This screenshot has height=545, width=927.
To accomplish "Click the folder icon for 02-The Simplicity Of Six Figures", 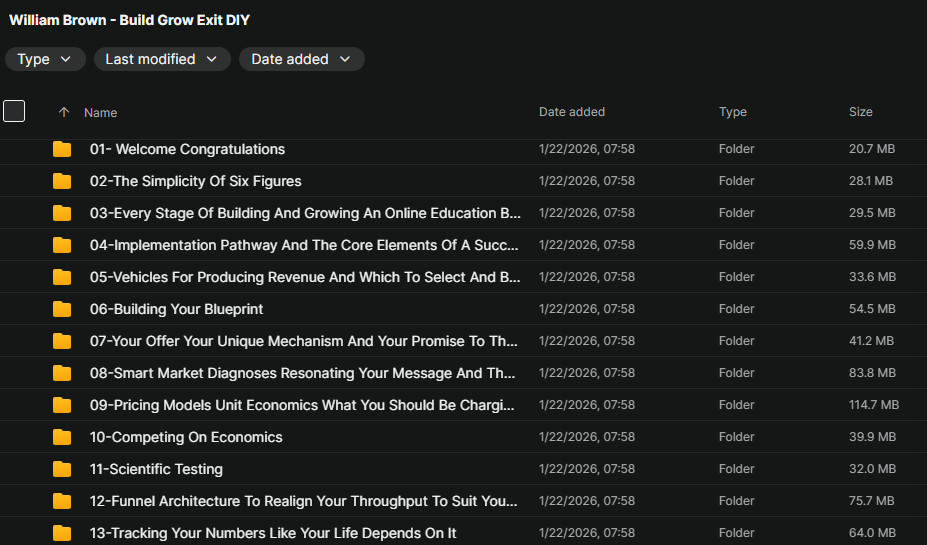I will tap(62, 181).
